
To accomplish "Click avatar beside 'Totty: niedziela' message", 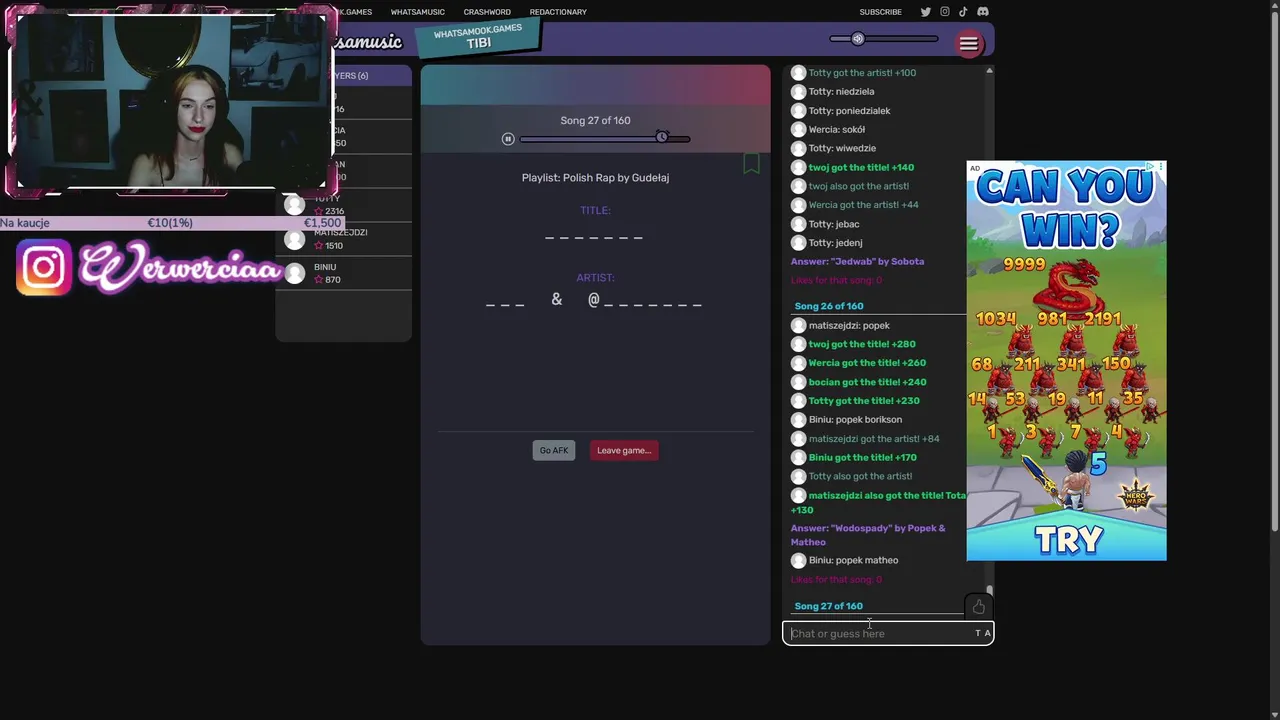I will 798,92.
